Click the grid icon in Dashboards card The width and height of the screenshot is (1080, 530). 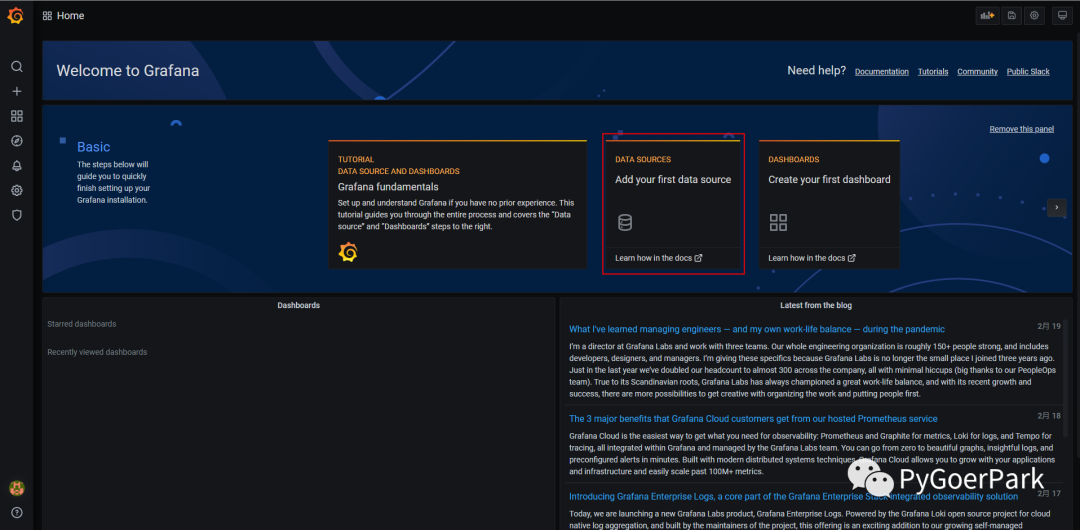pos(778,223)
